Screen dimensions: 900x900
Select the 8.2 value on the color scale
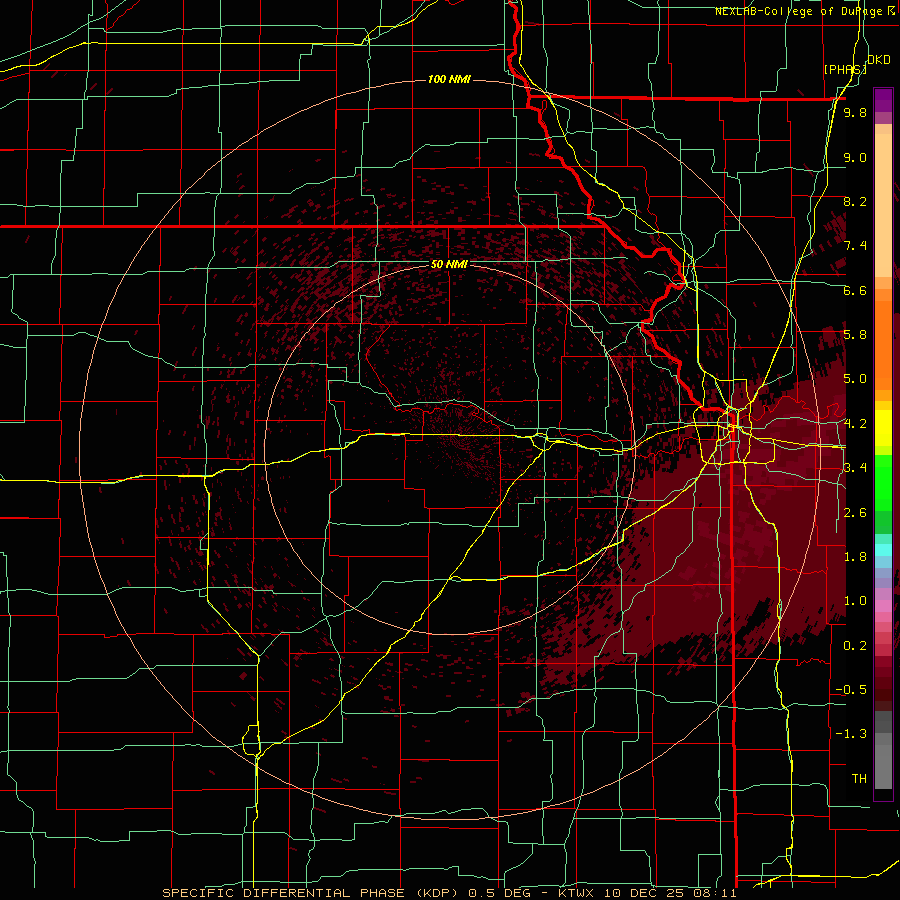855,201
